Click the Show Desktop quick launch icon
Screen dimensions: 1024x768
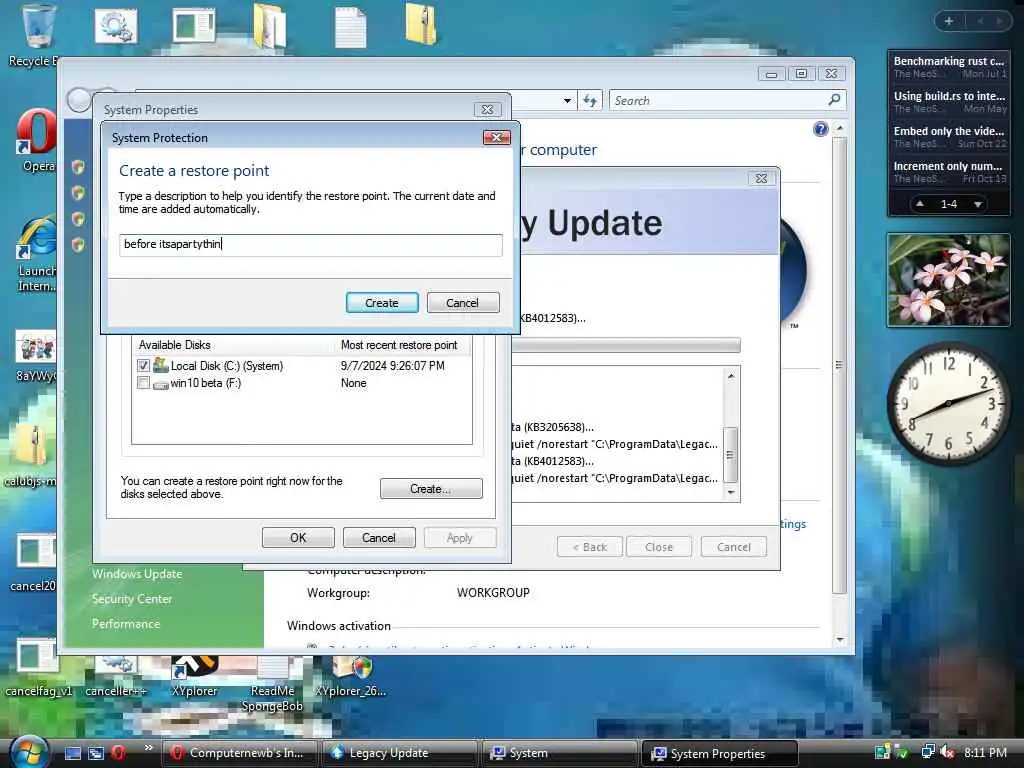(x=73, y=753)
